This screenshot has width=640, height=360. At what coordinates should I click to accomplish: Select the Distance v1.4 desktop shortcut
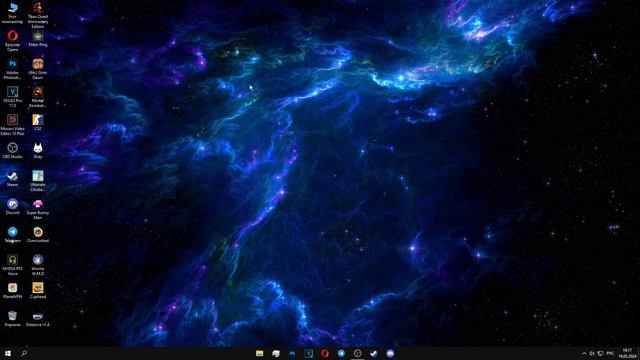pyautogui.click(x=38, y=319)
